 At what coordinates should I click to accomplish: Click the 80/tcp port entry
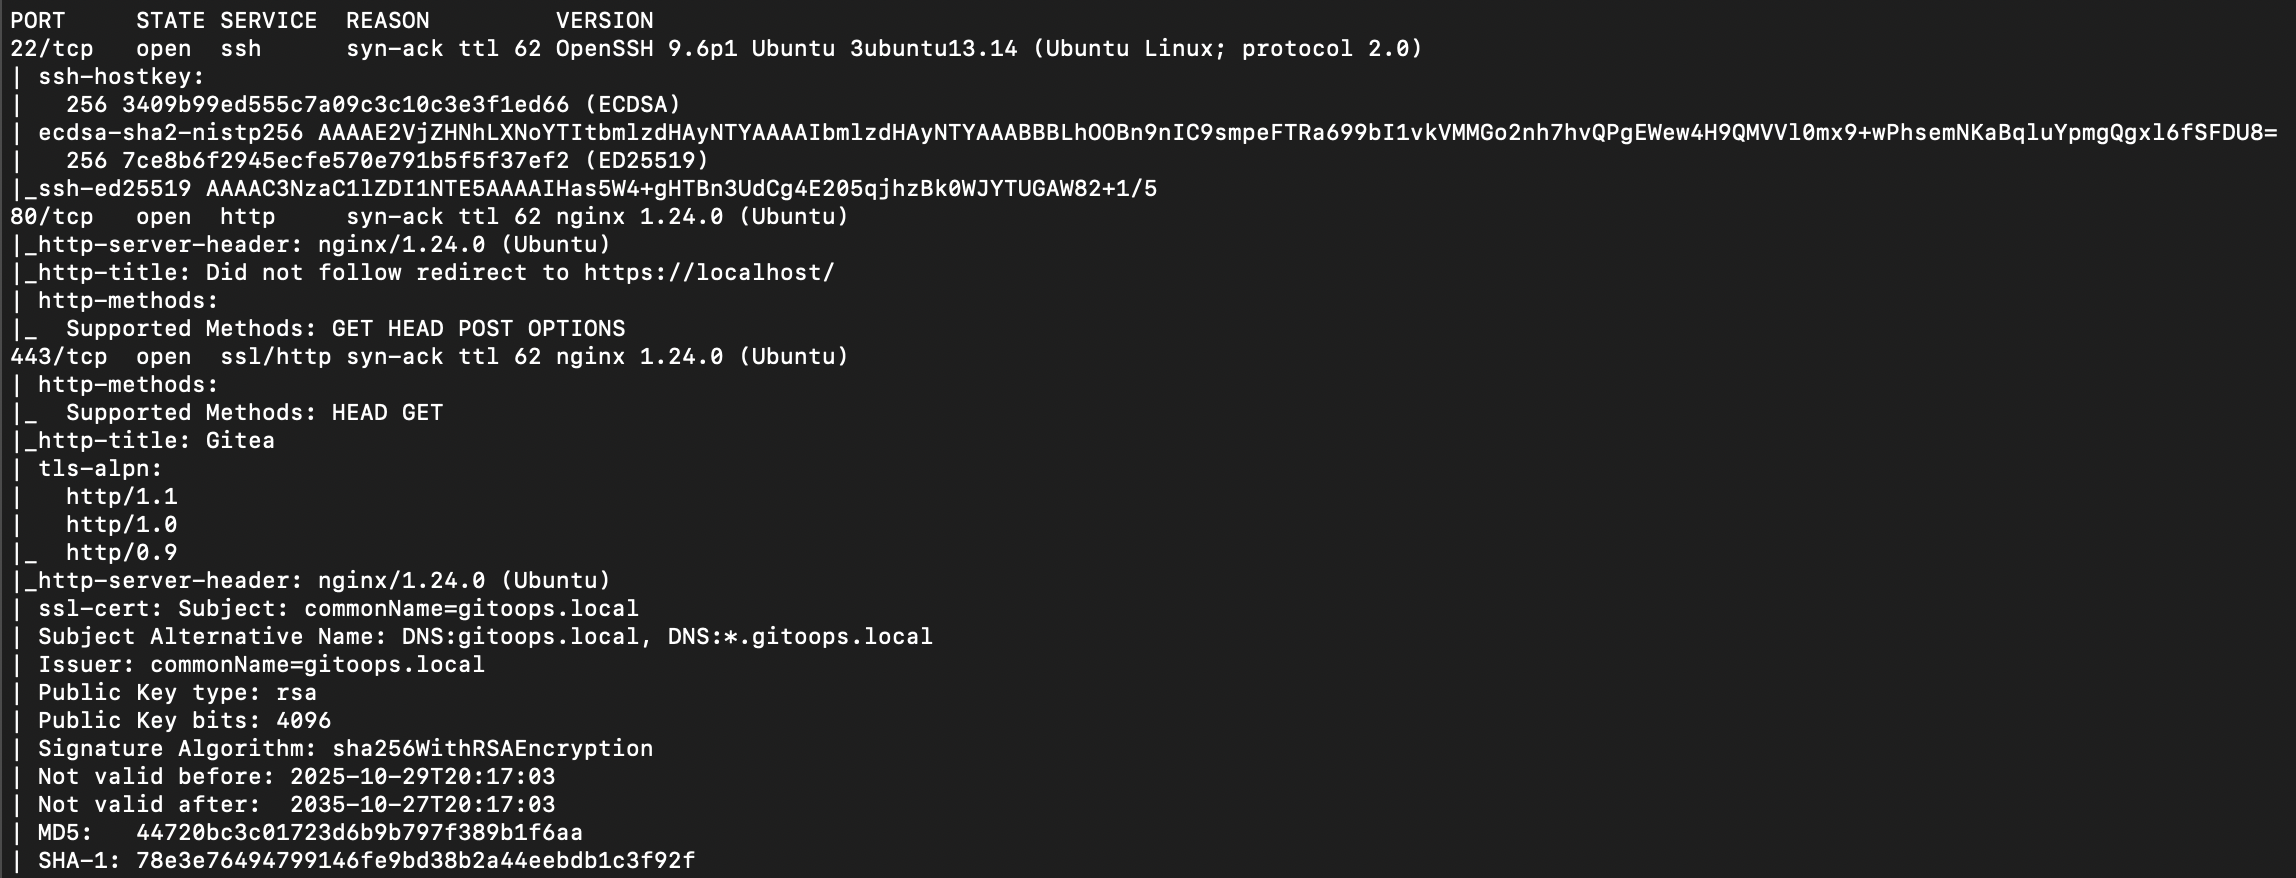click(51, 217)
